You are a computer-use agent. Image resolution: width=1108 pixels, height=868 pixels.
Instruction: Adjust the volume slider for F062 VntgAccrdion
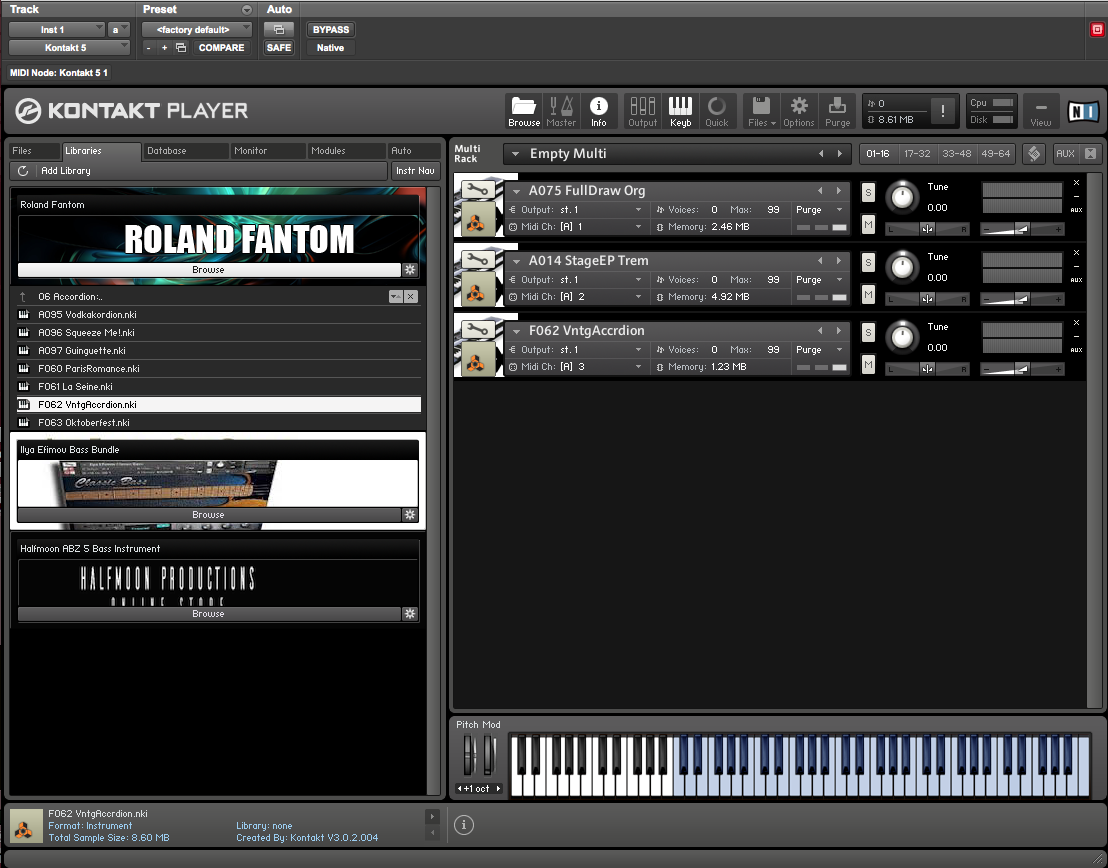pyautogui.click(x=1022, y=369)
